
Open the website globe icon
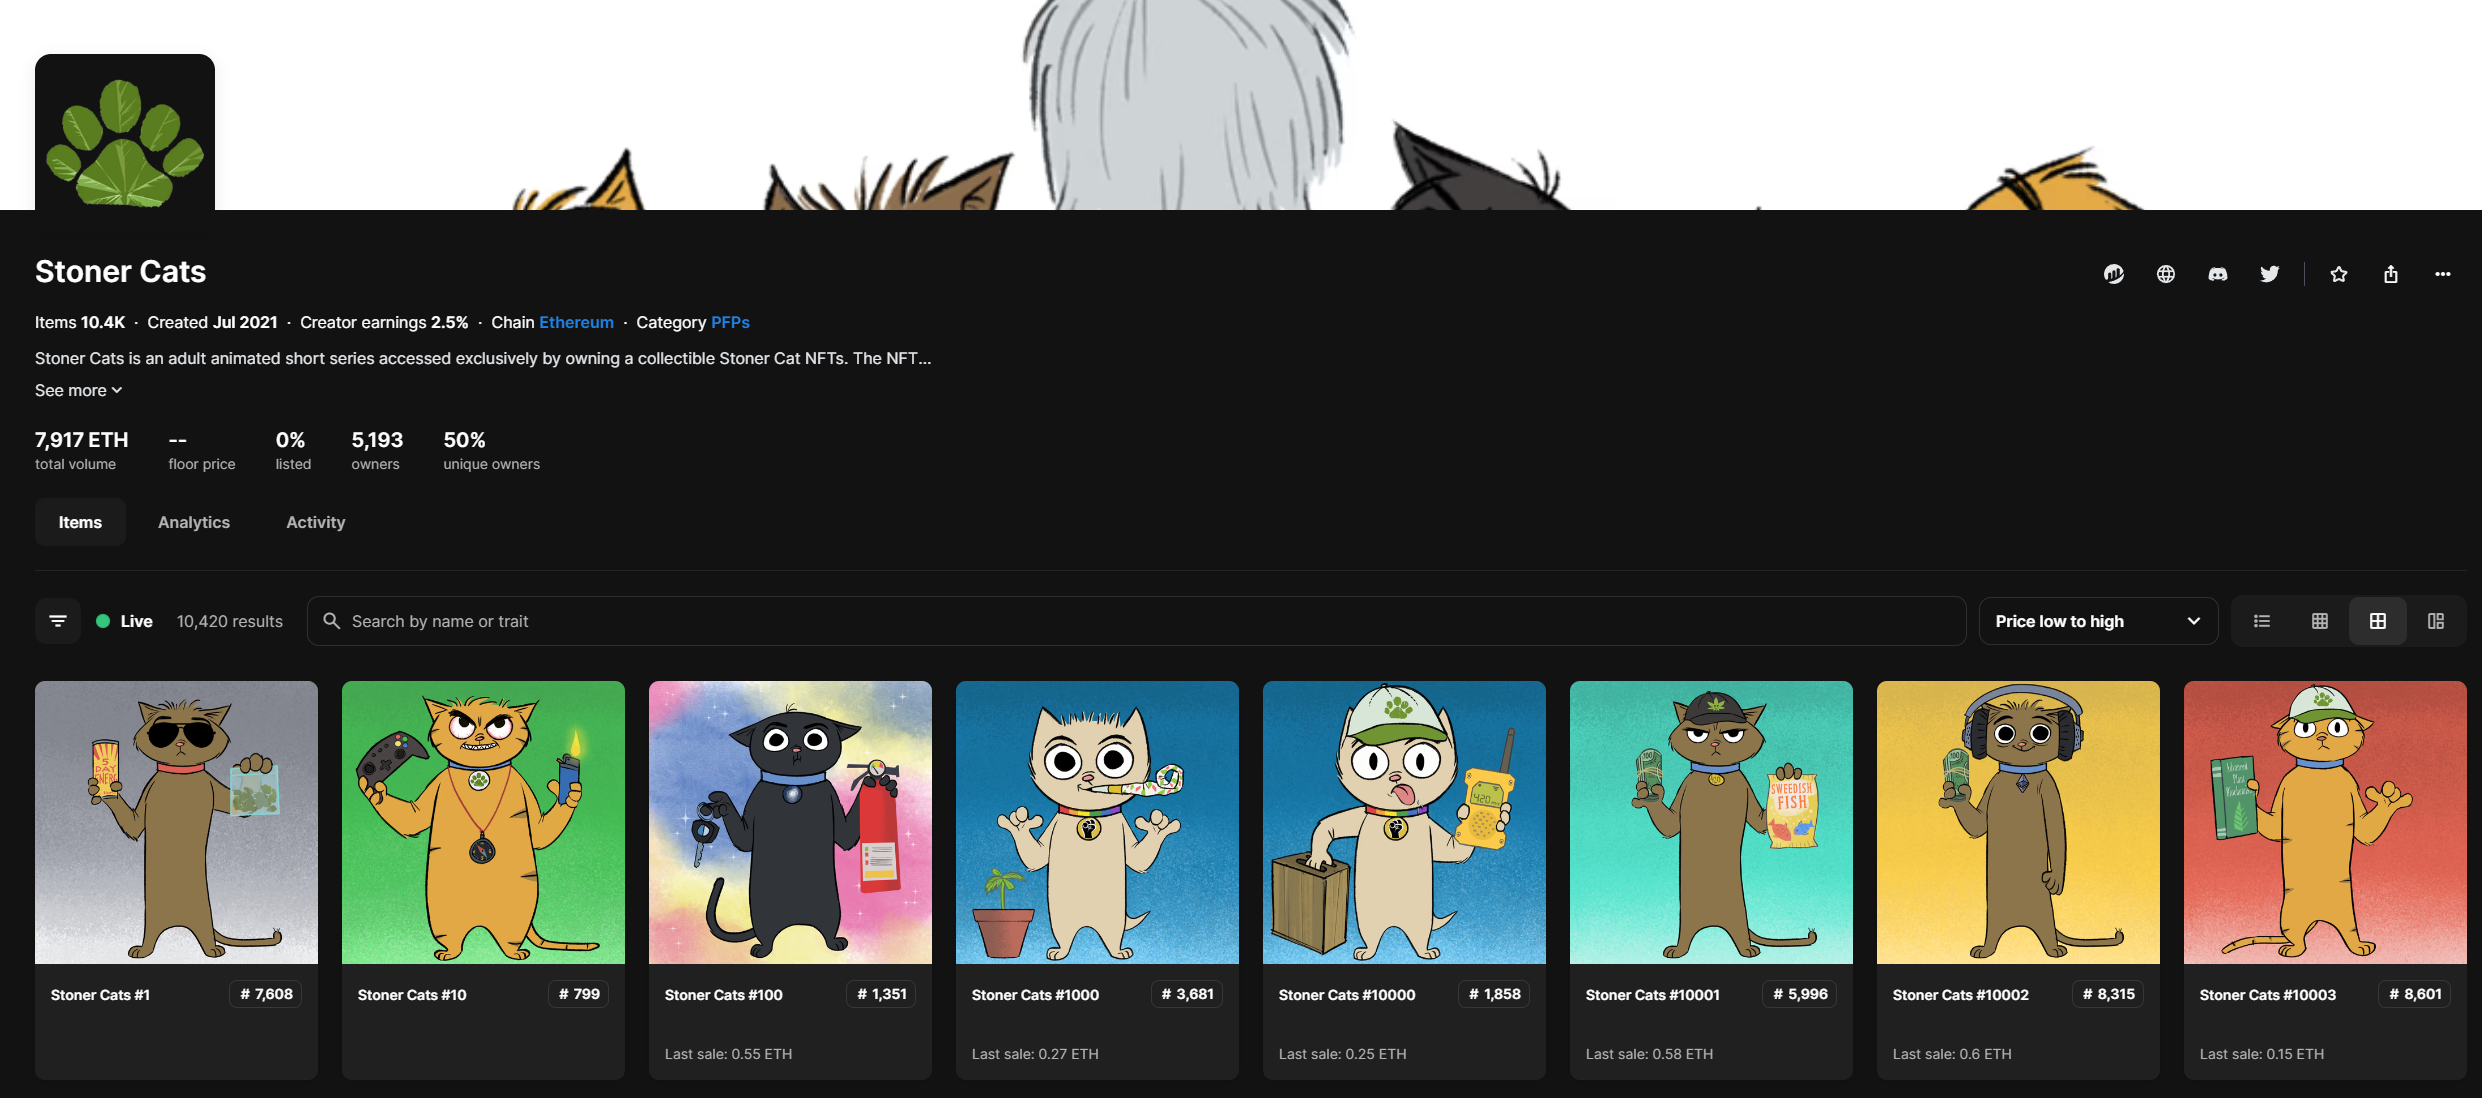(2165, 274)
